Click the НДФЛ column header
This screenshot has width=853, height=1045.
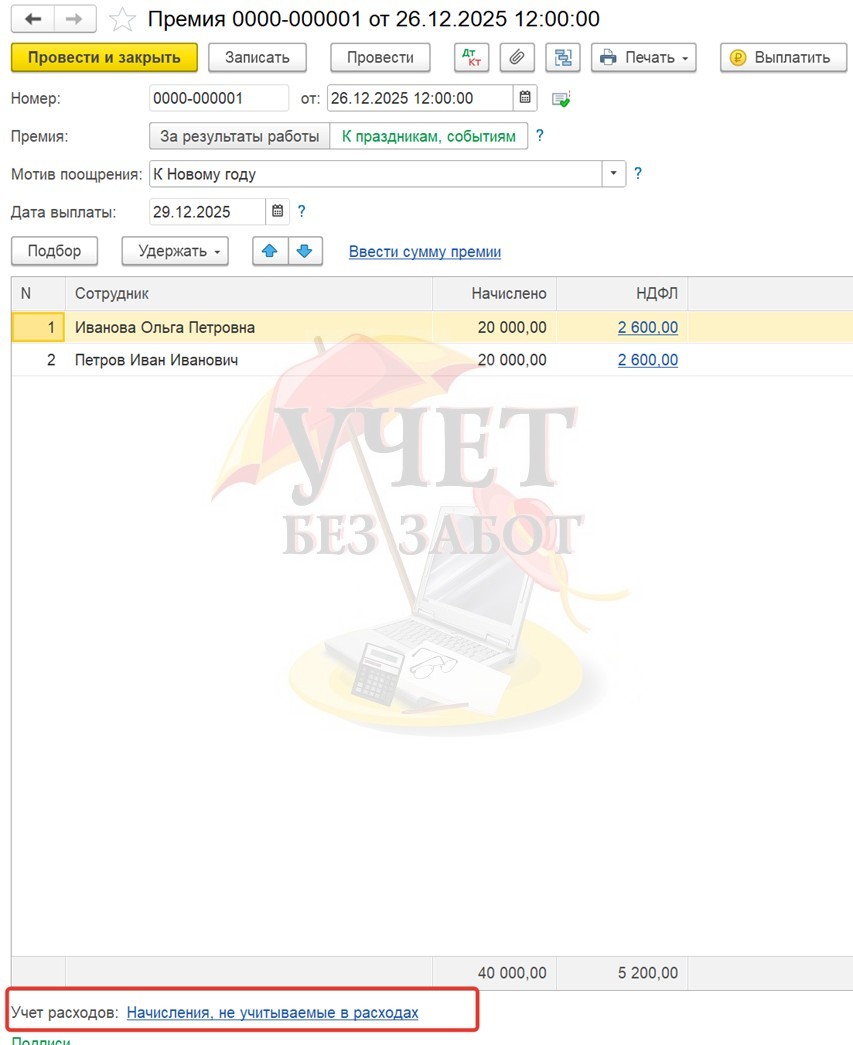(622, 294)
